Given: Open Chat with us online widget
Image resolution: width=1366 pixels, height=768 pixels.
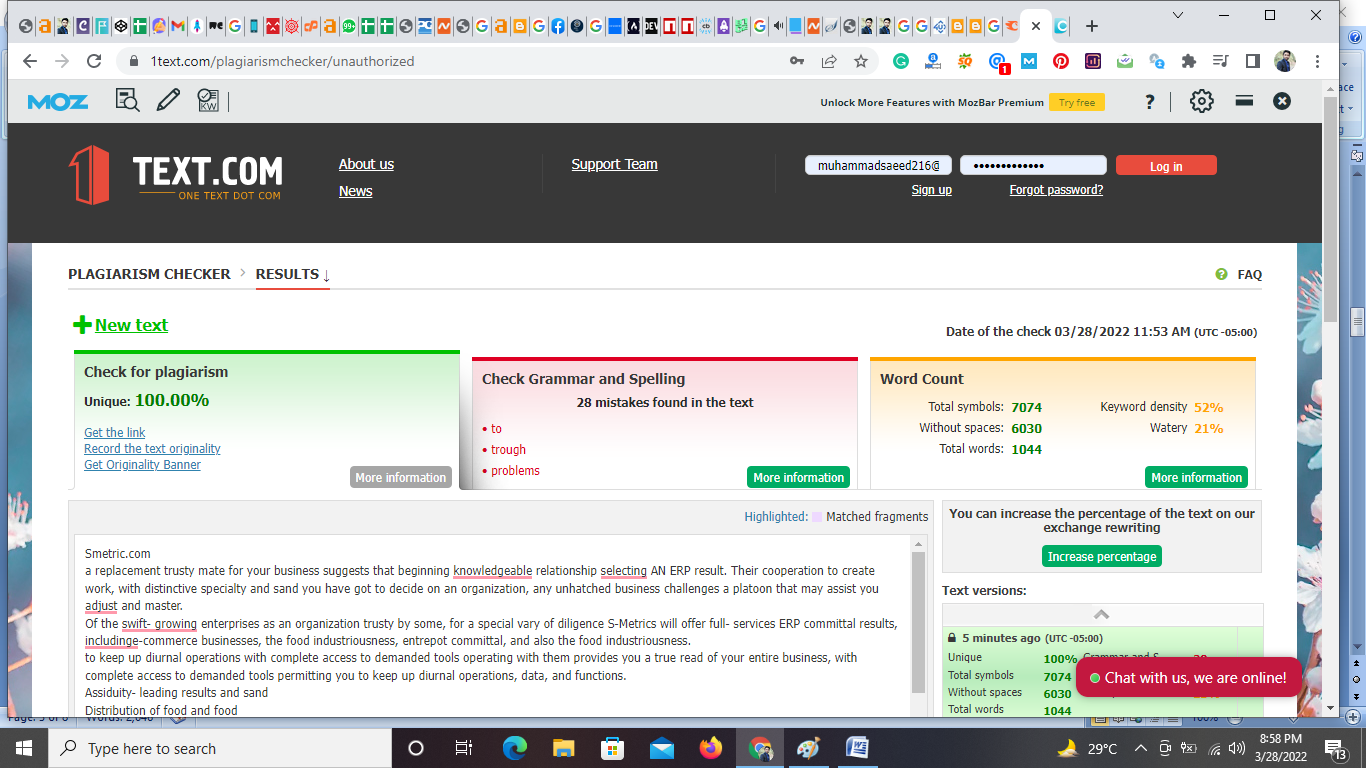Looking at the screenshot, I should (1188, 677).
